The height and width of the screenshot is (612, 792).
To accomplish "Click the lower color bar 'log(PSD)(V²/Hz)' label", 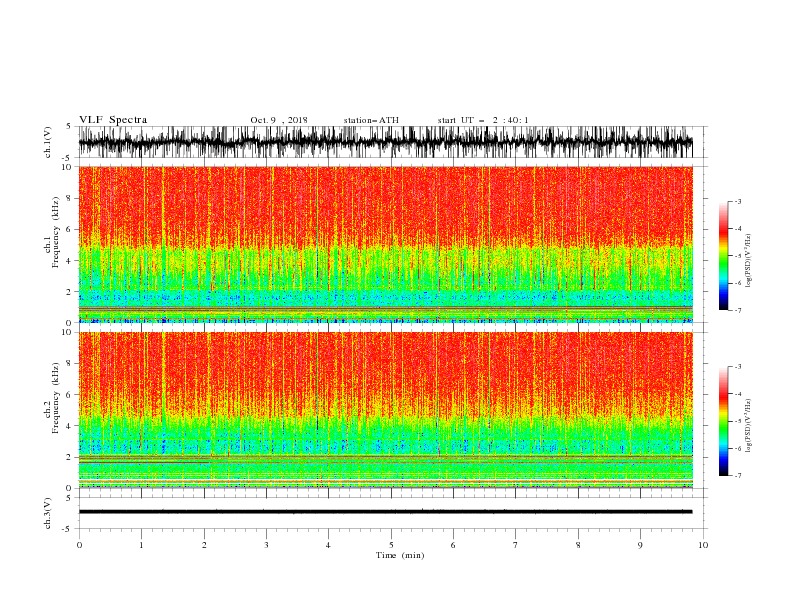I will pyautogui.click(x=749, y=426).
